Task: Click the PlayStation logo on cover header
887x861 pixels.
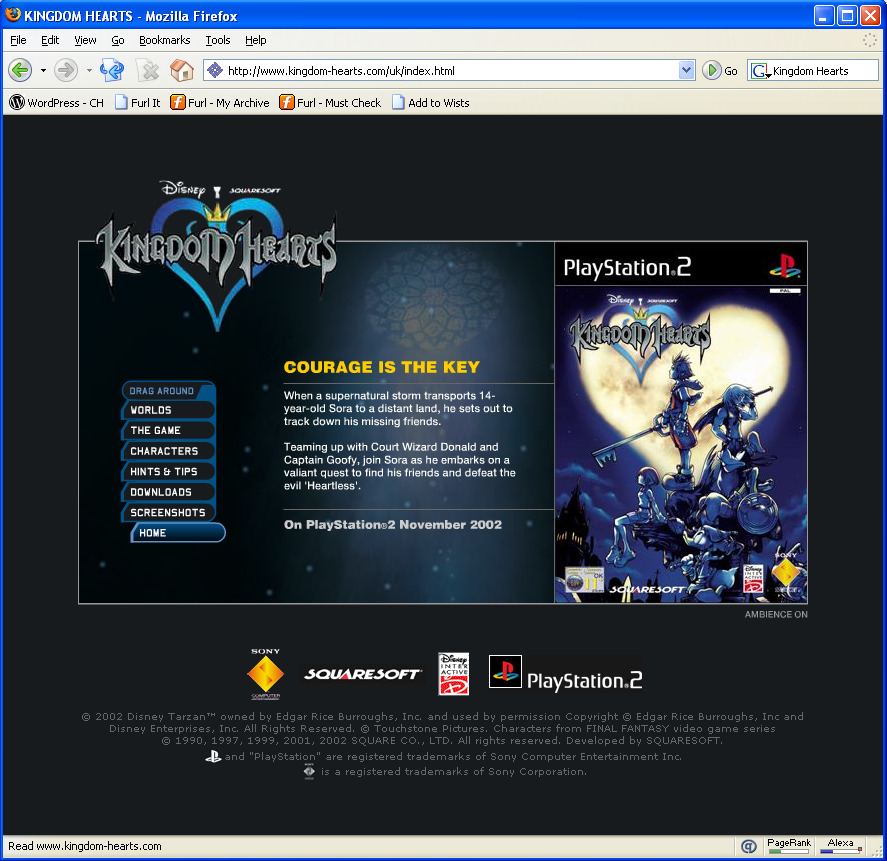Action: 785,266
